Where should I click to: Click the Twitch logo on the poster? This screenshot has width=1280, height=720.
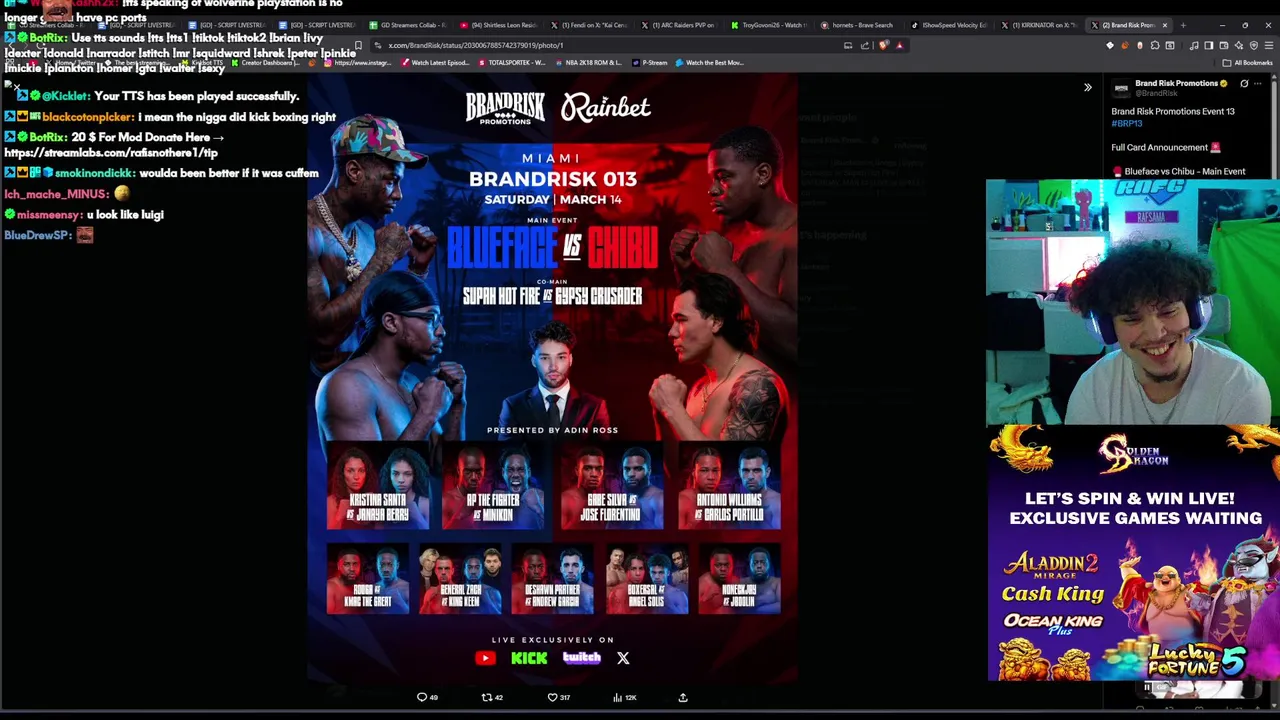[x=581, y=658]
